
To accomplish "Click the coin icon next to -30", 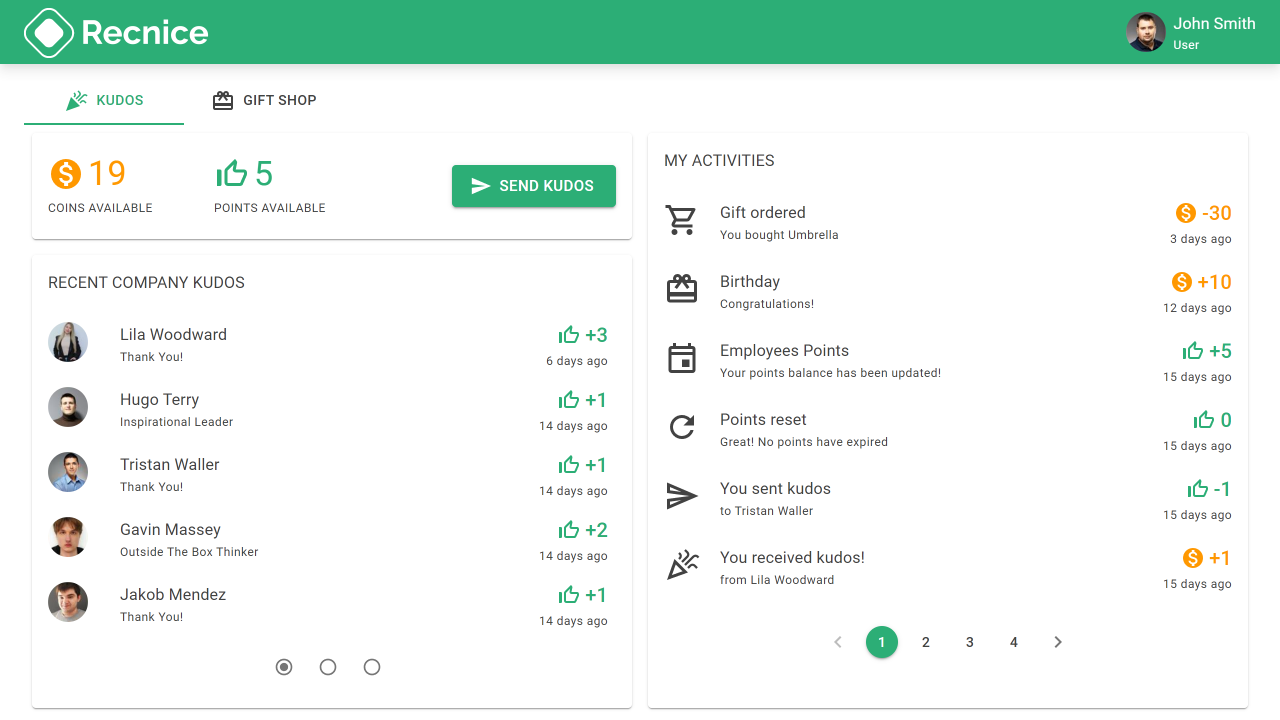I will 1186,213.
